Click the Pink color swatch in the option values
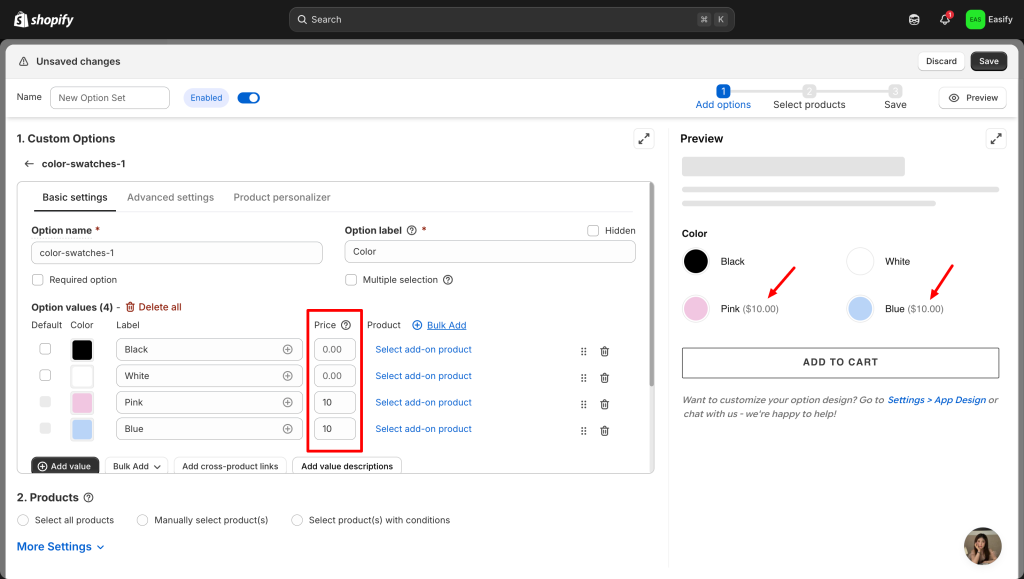 82,403
